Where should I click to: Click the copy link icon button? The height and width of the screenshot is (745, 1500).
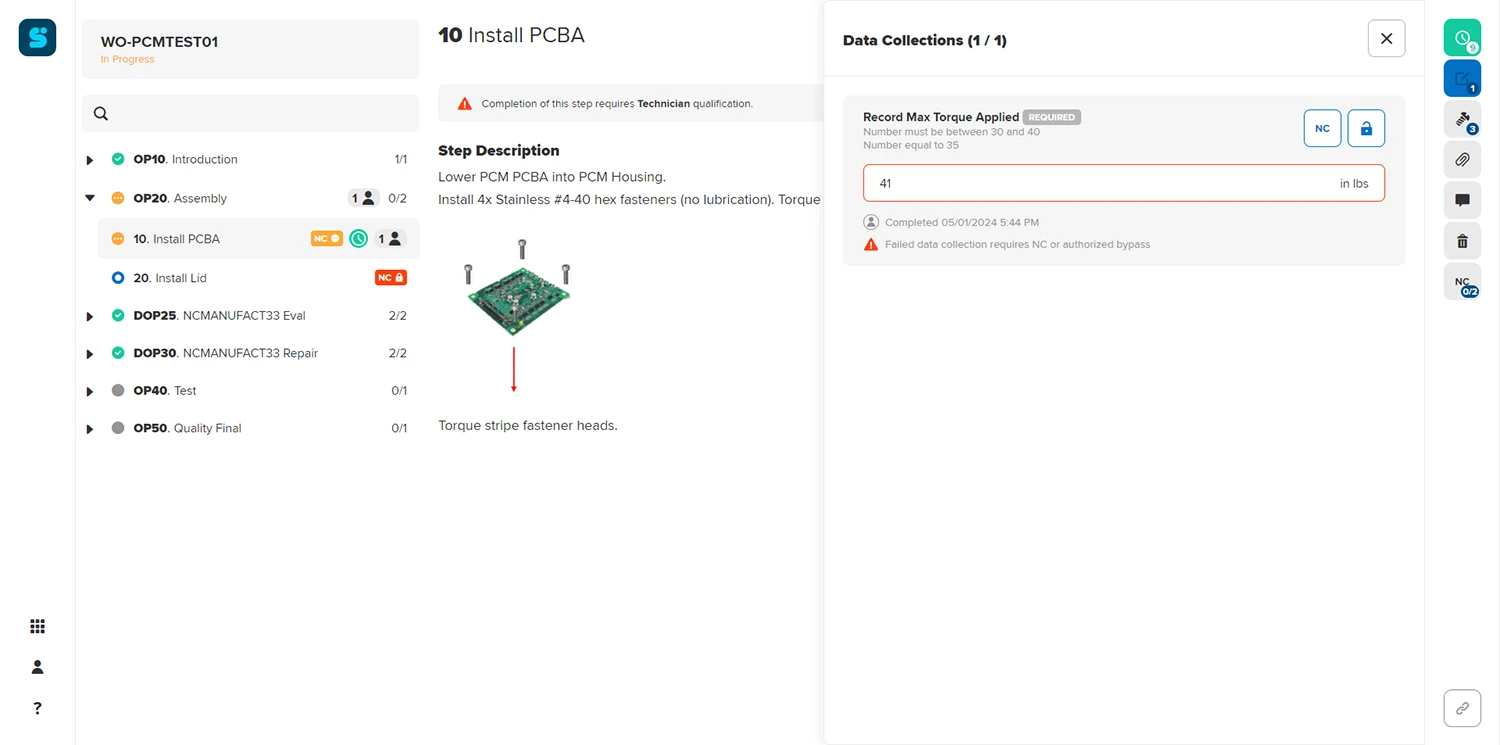[1461, 708]
